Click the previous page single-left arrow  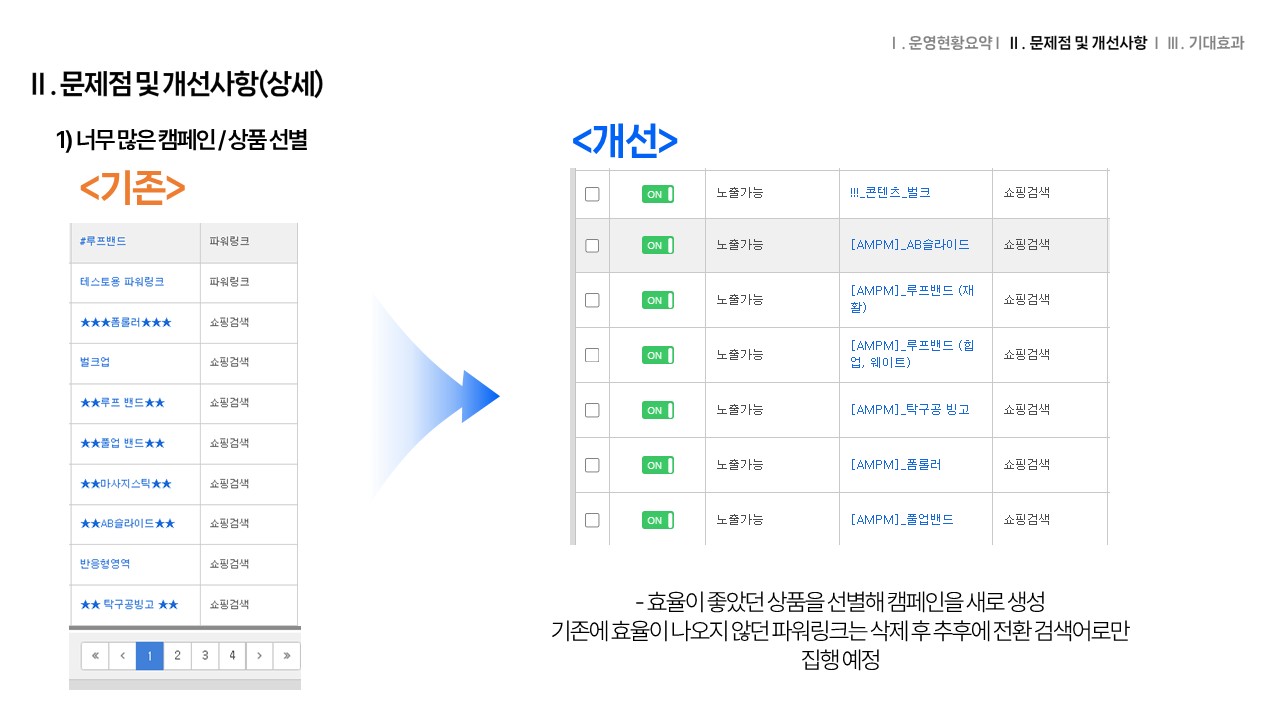coord(122,656)
